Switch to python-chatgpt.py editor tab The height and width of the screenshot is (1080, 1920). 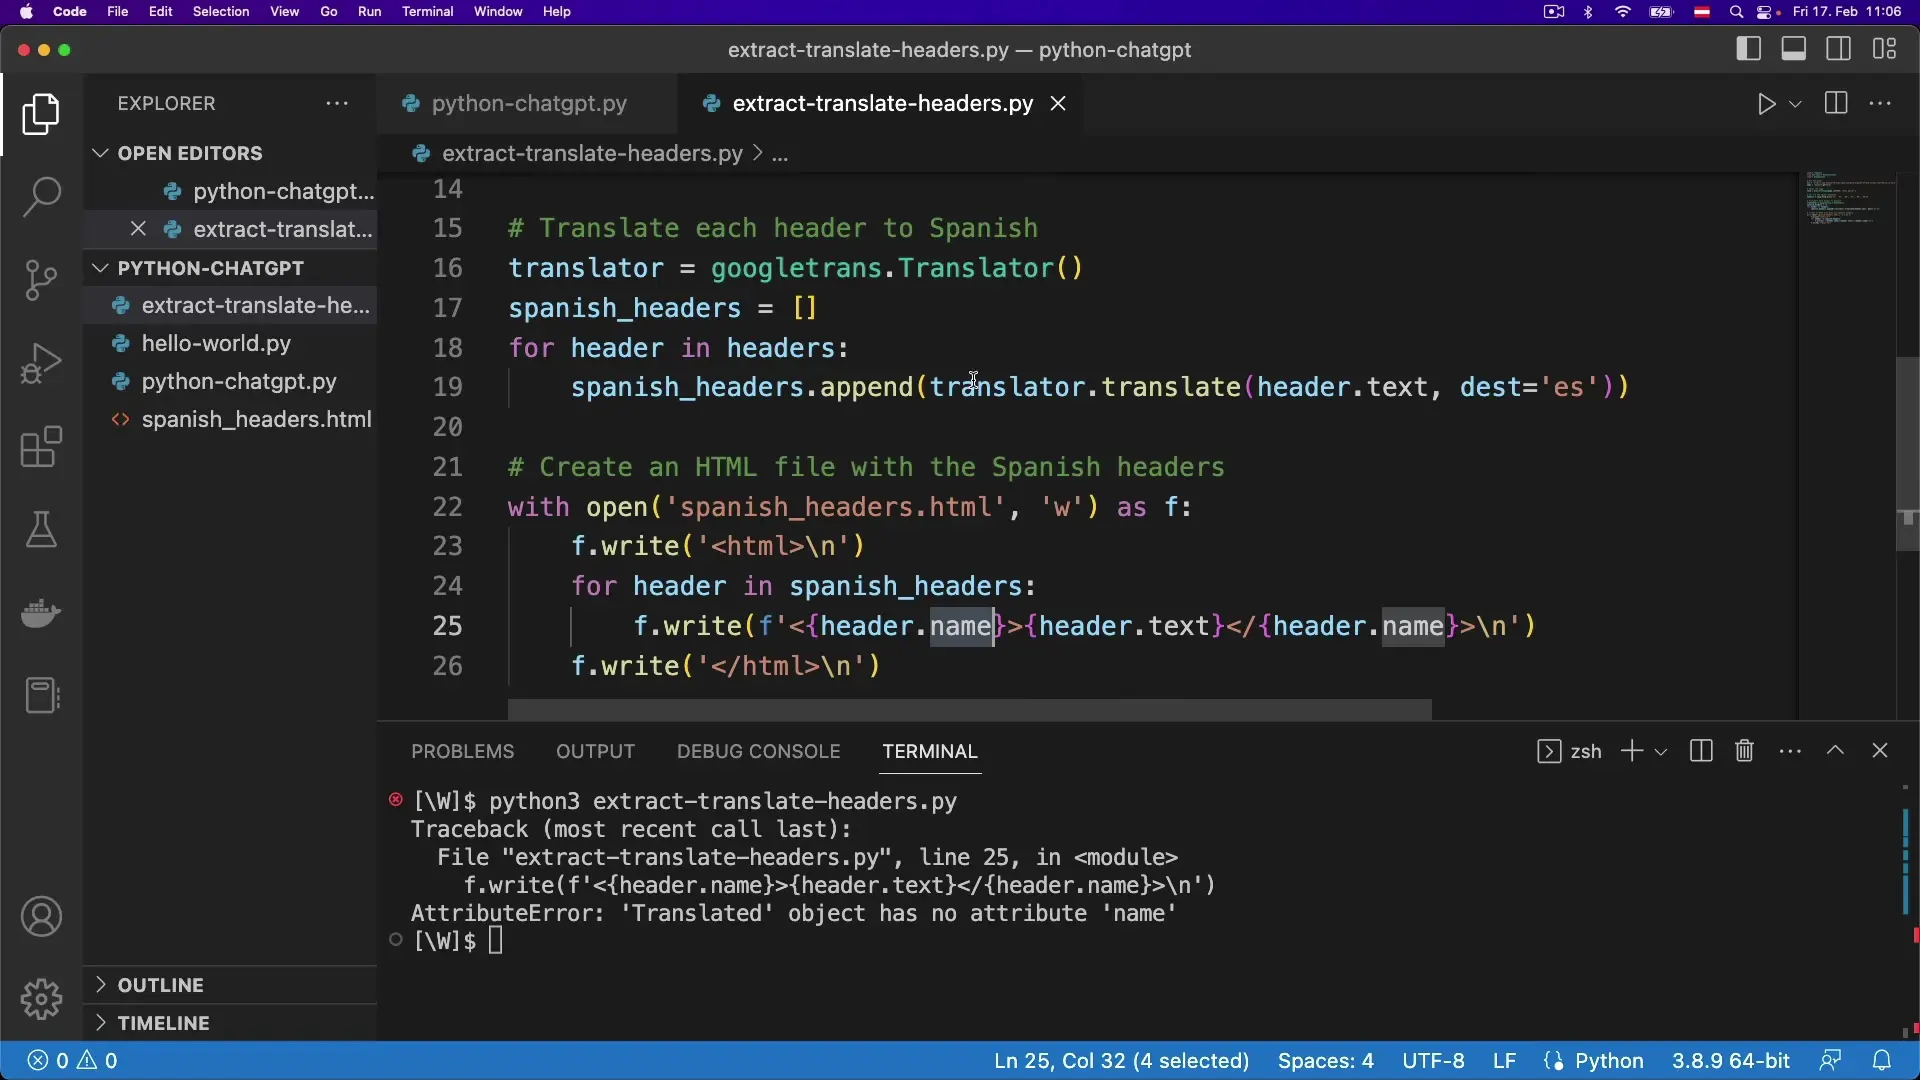(x=527, y=104)
